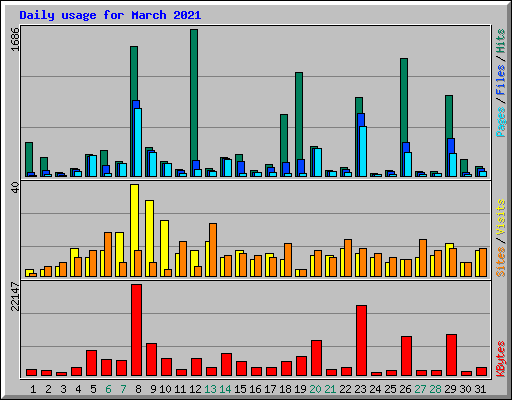Click the red KBytes bar for day 5

pyautogui.click(x=91, y=363)
